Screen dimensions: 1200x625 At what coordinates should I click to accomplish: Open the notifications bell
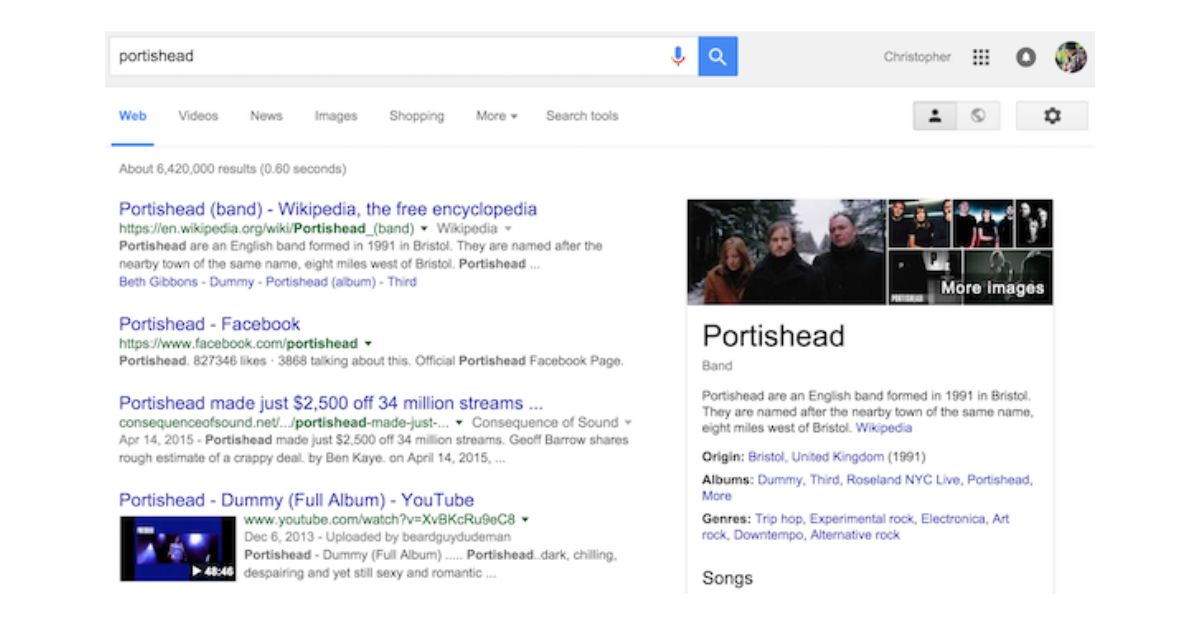point(1026,58)
